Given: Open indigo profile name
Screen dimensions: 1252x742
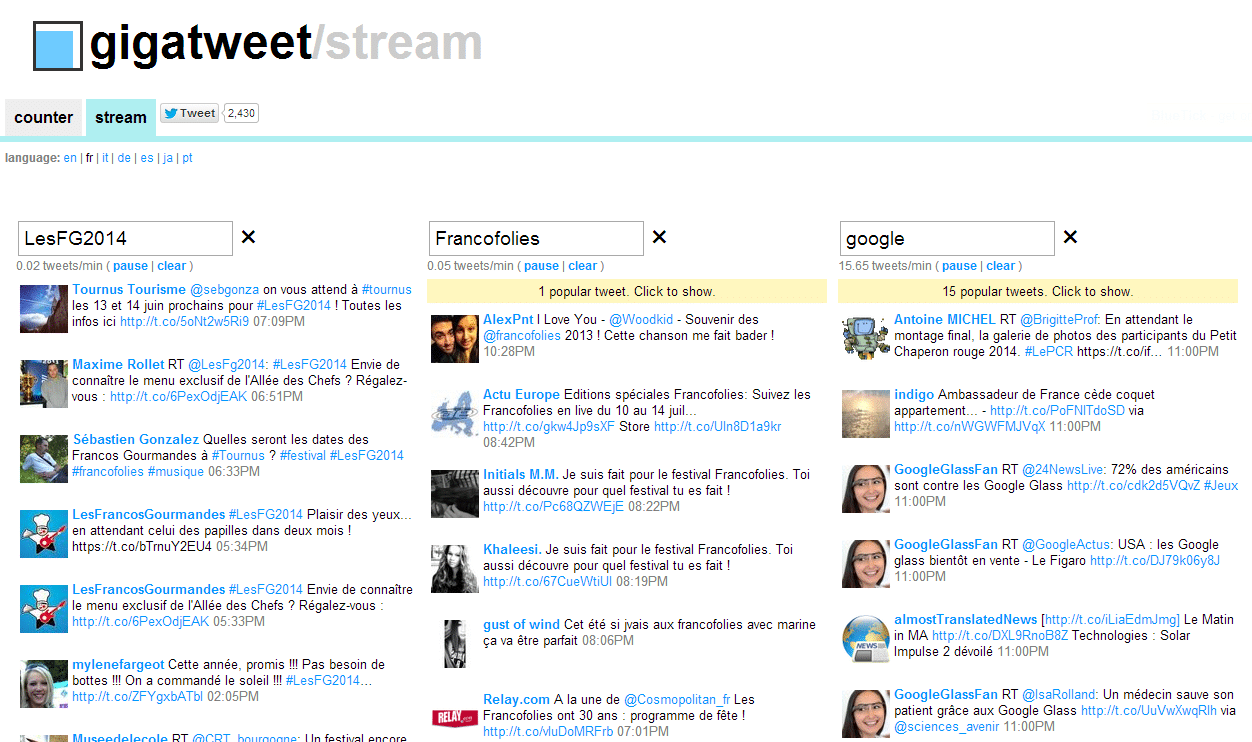Looking at the screenshot, I should click(914, 395).
